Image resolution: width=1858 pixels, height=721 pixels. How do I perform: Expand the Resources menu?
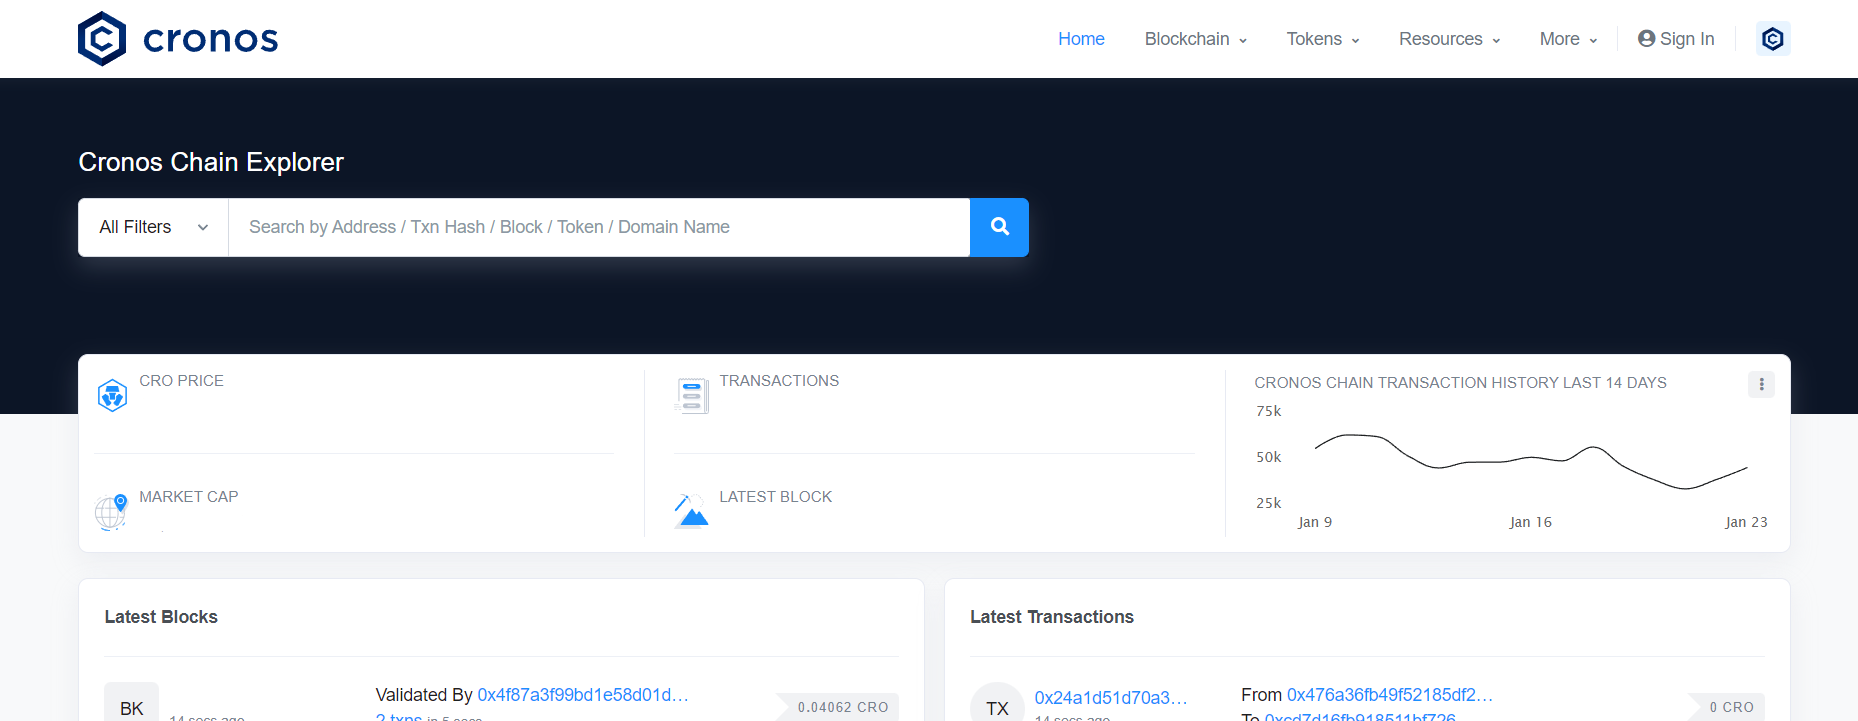pos(1450,39)
